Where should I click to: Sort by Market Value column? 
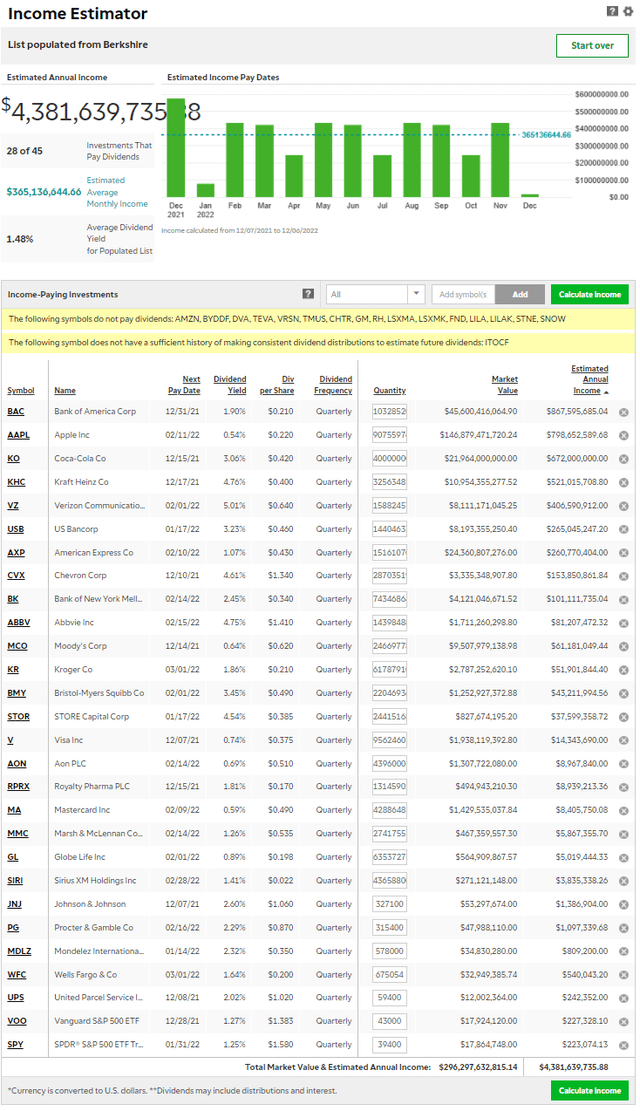coord(505,385)
